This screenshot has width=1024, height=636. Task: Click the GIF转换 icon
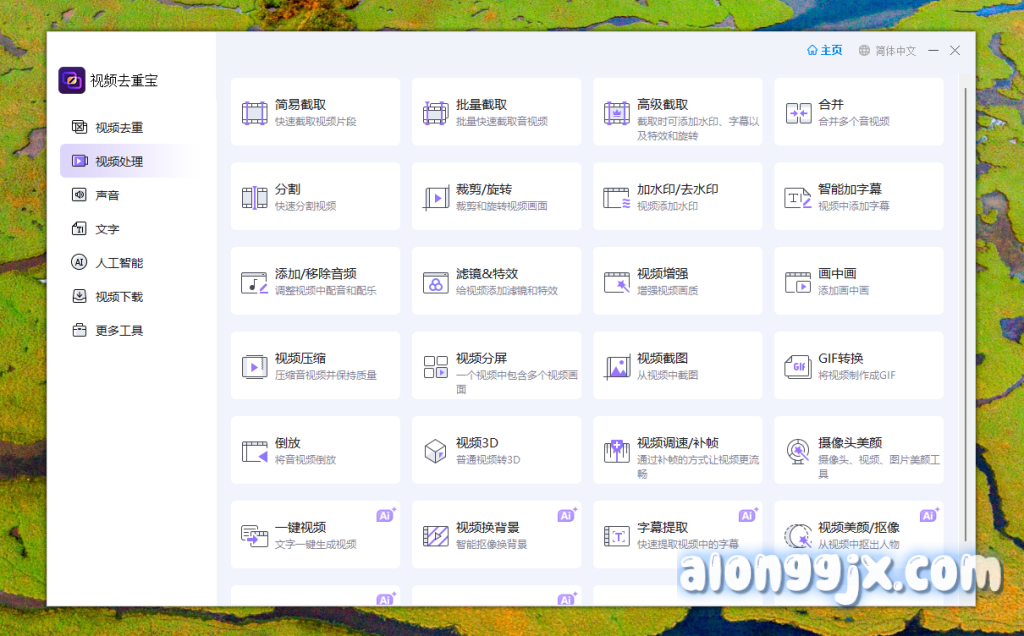798,367
